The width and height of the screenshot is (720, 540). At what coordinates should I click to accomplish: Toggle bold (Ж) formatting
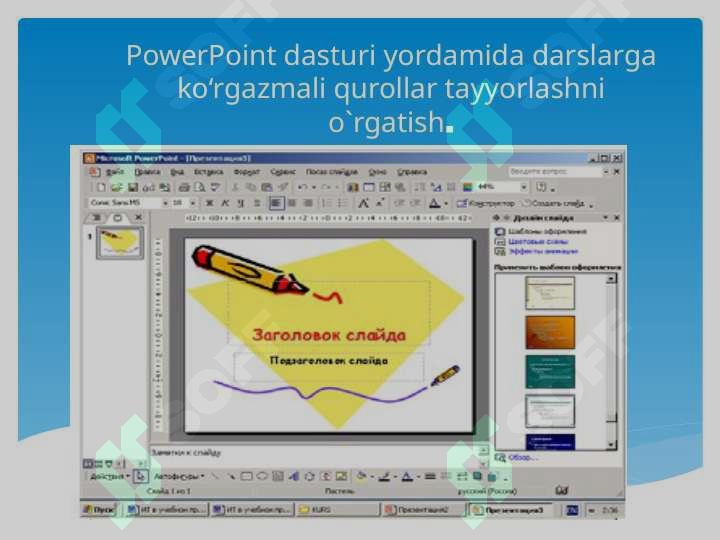pos(209,202)
